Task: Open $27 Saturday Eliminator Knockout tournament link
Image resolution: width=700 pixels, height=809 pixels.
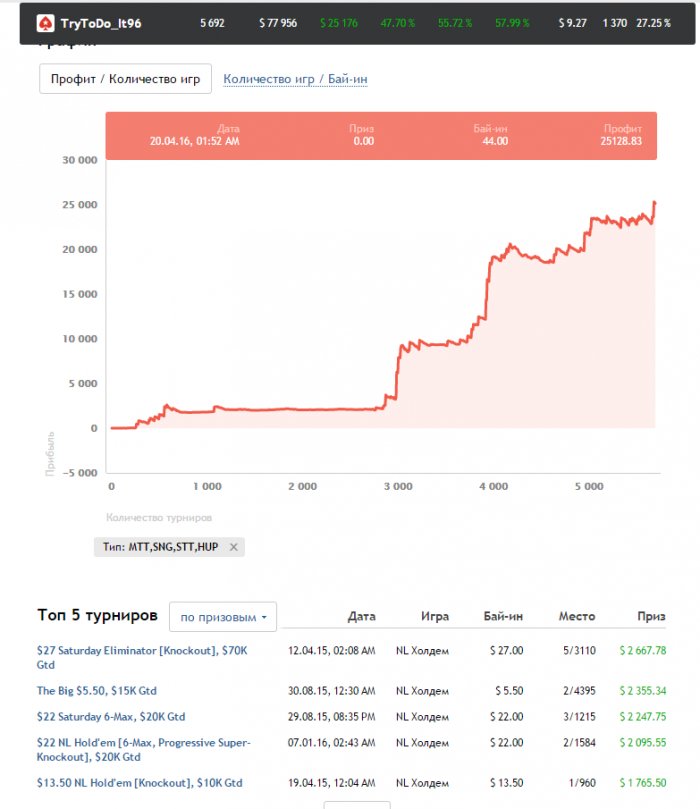Action: coord(142,657)
